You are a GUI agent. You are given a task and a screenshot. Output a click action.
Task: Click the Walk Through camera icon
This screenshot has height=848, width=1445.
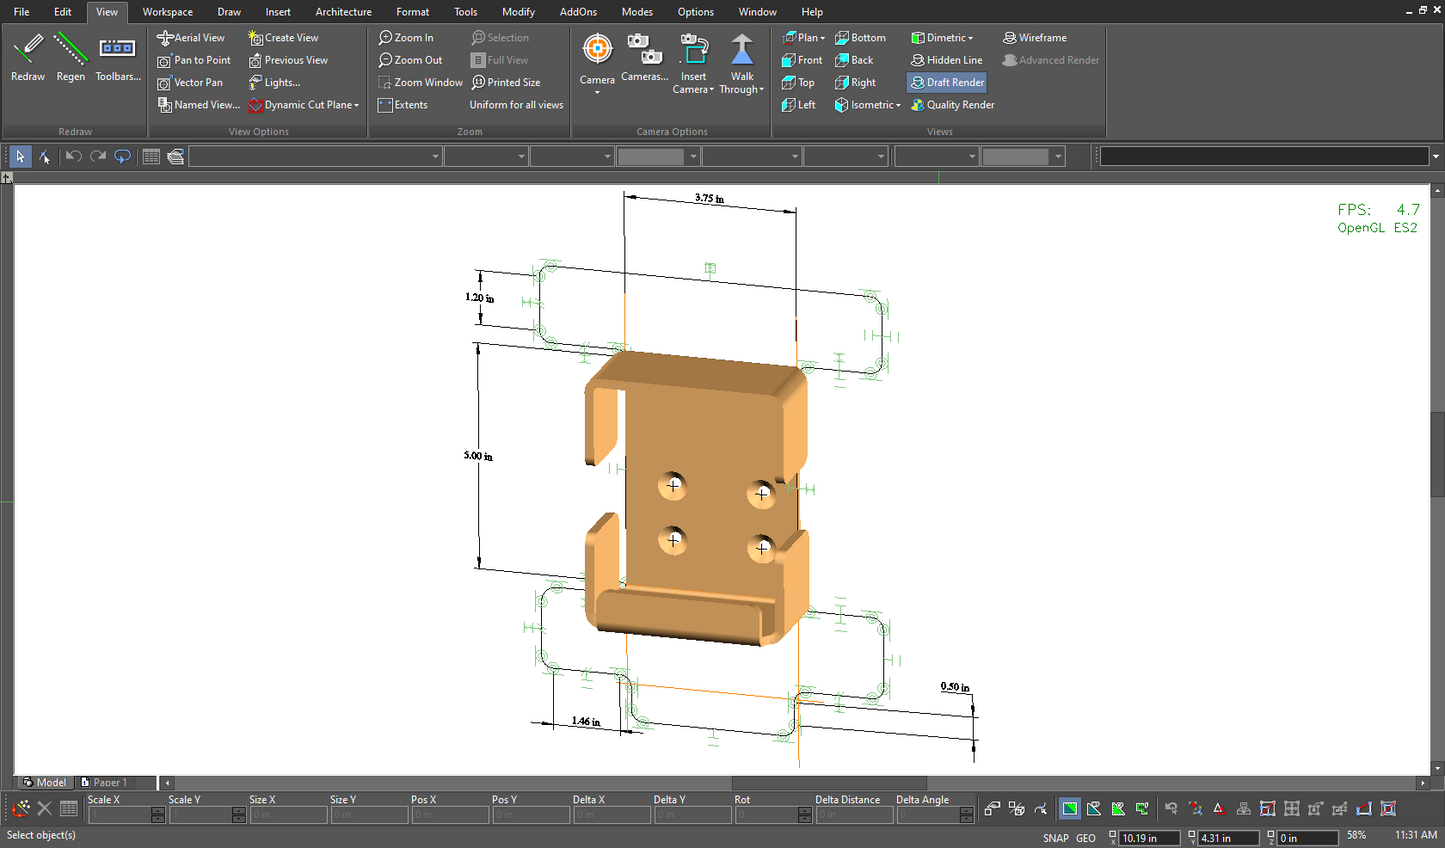pos(741,62)
